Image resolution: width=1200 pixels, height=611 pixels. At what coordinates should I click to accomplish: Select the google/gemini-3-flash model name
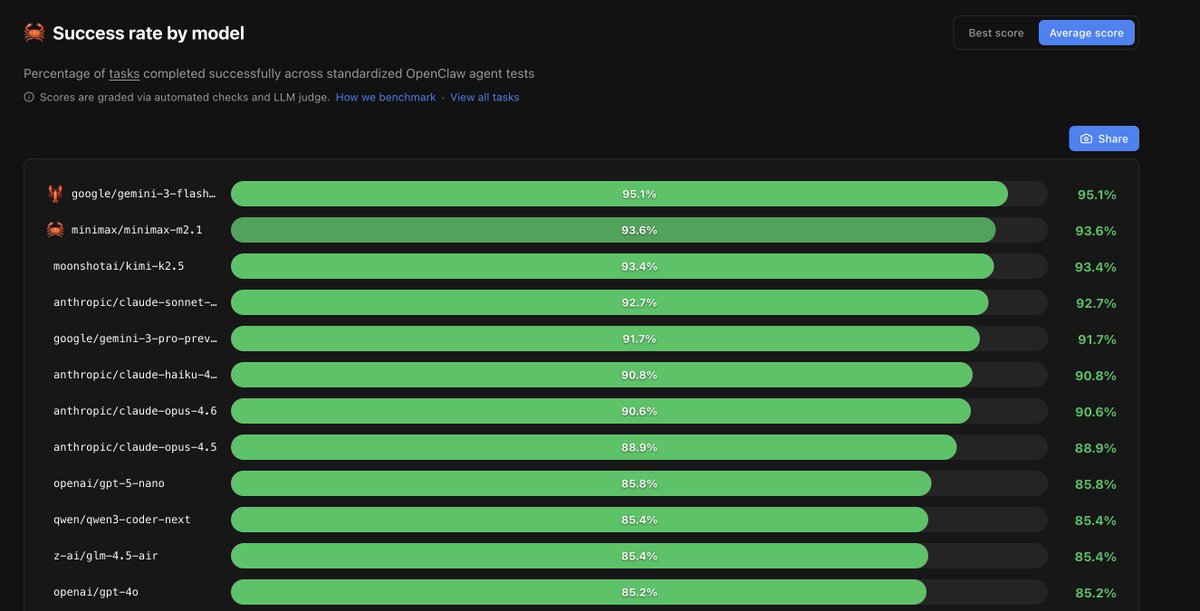[144, 194]
